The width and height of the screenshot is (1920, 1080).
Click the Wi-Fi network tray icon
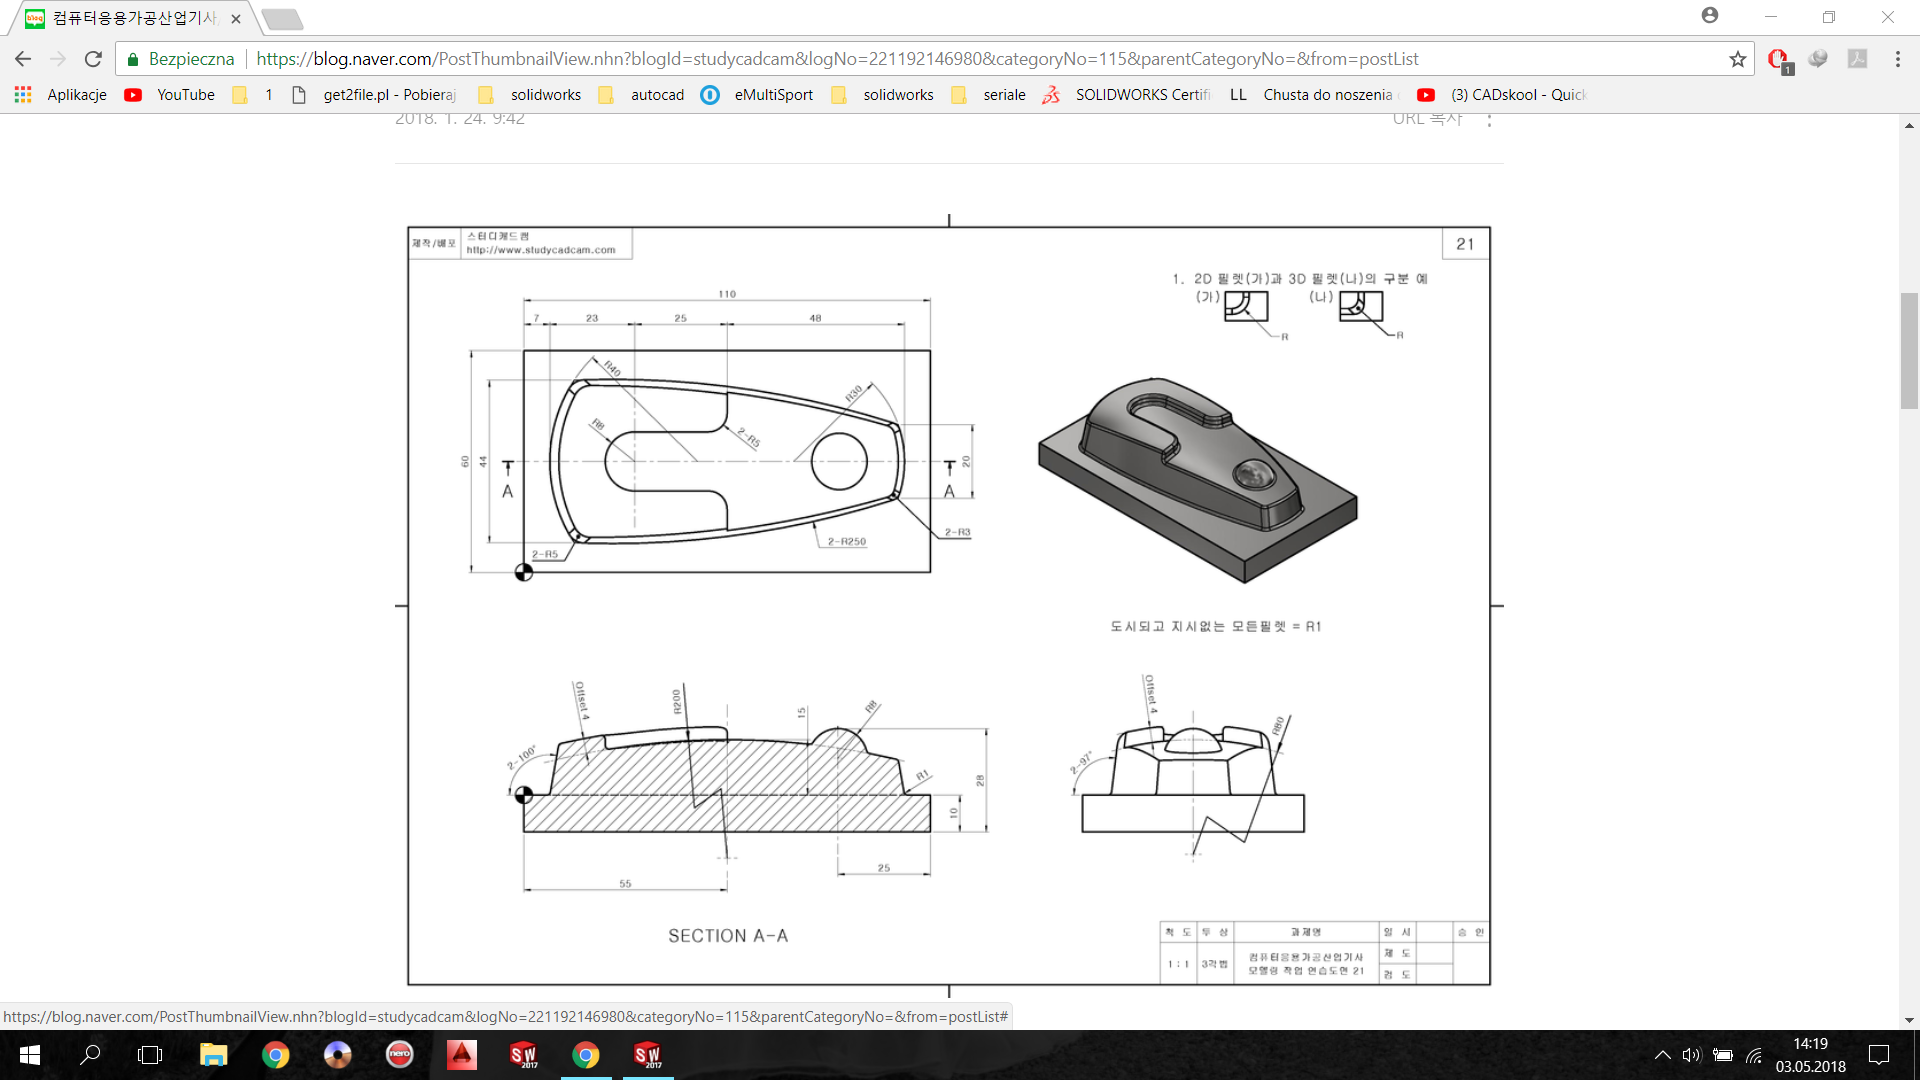pos(1754,1055)
